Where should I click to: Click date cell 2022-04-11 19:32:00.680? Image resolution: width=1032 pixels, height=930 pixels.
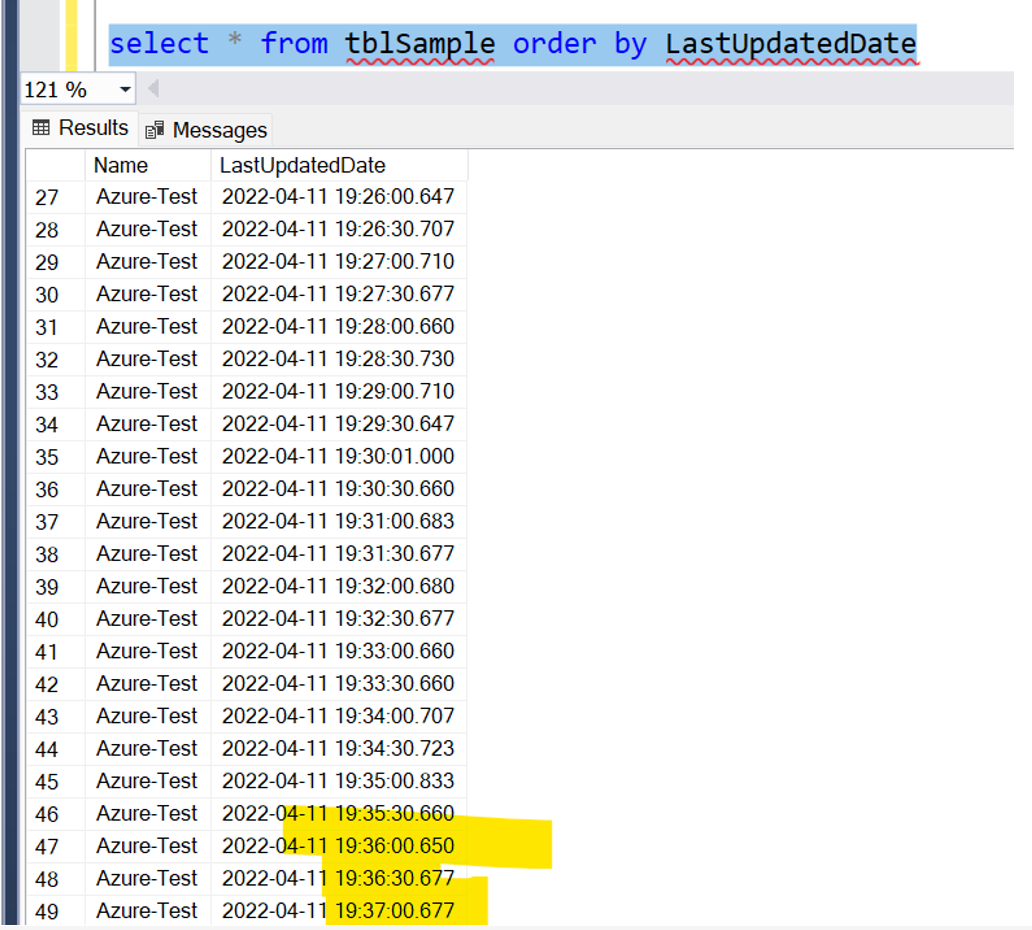coord(339,586)
